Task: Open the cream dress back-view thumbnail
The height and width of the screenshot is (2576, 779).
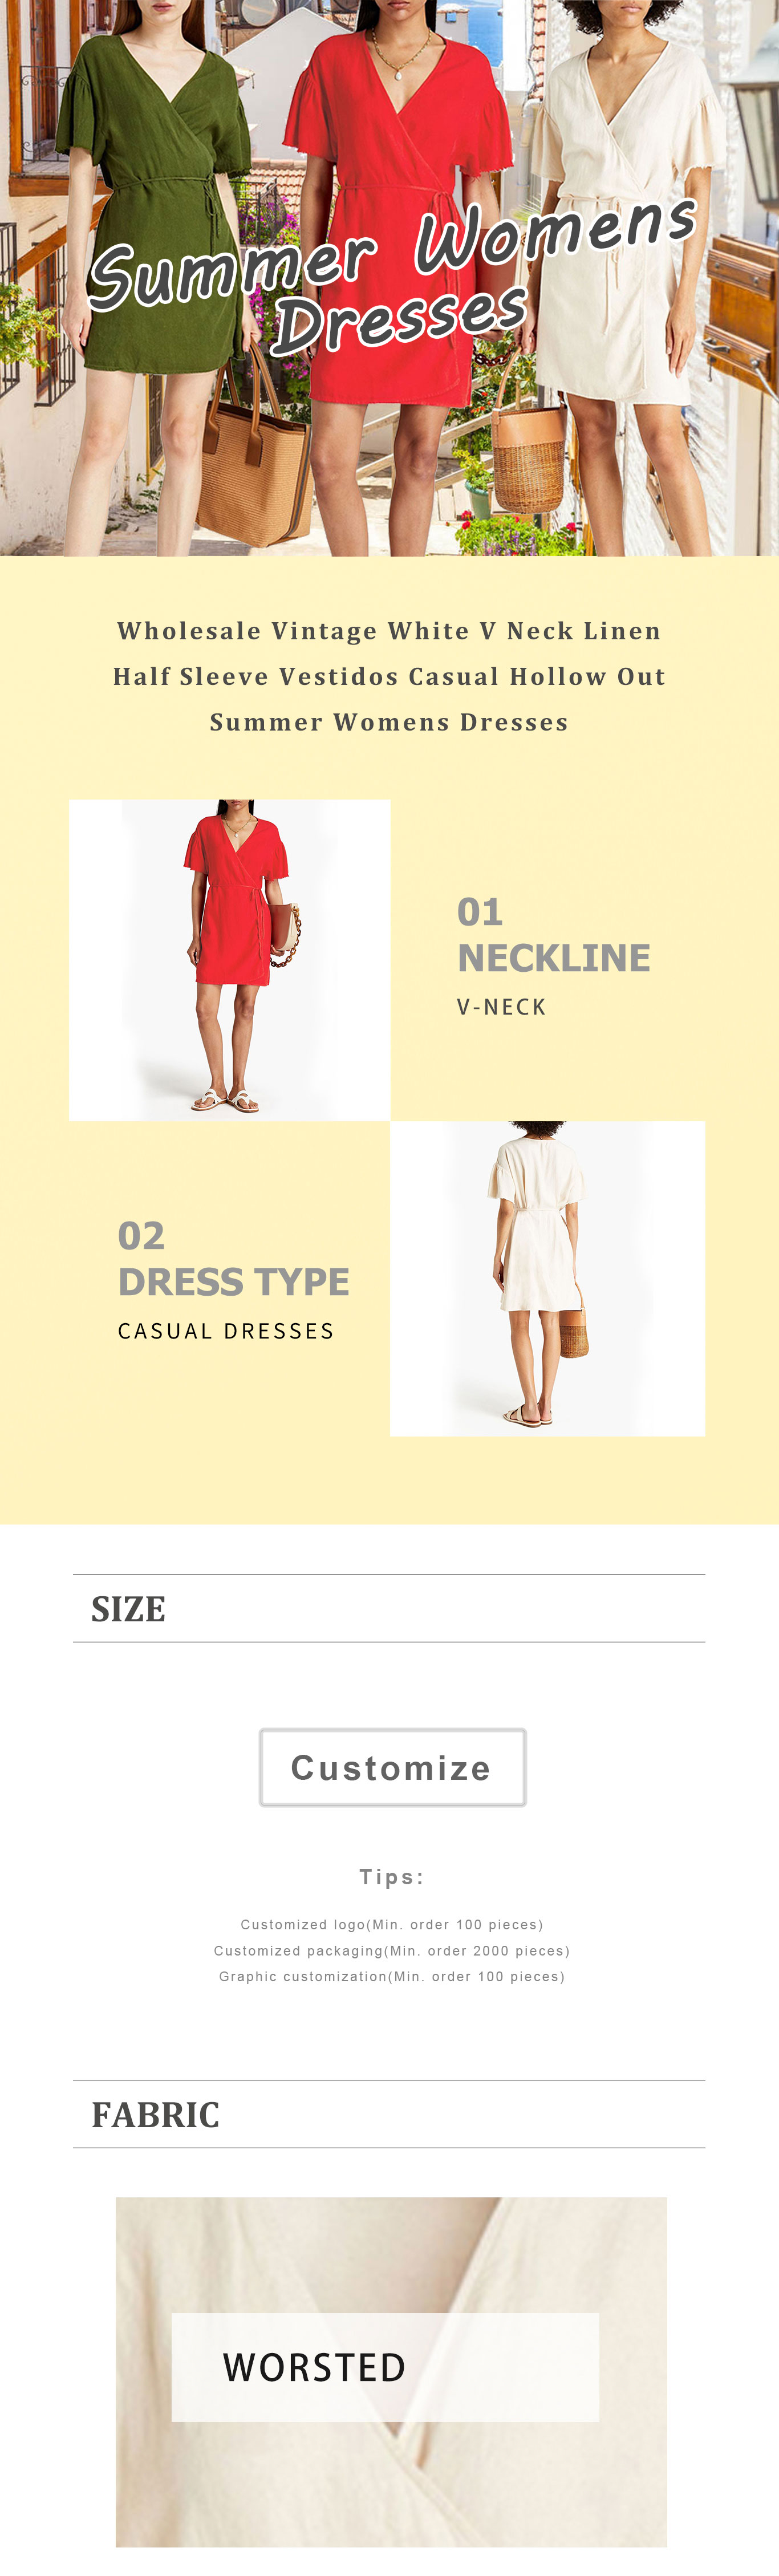Action: 547,1278
